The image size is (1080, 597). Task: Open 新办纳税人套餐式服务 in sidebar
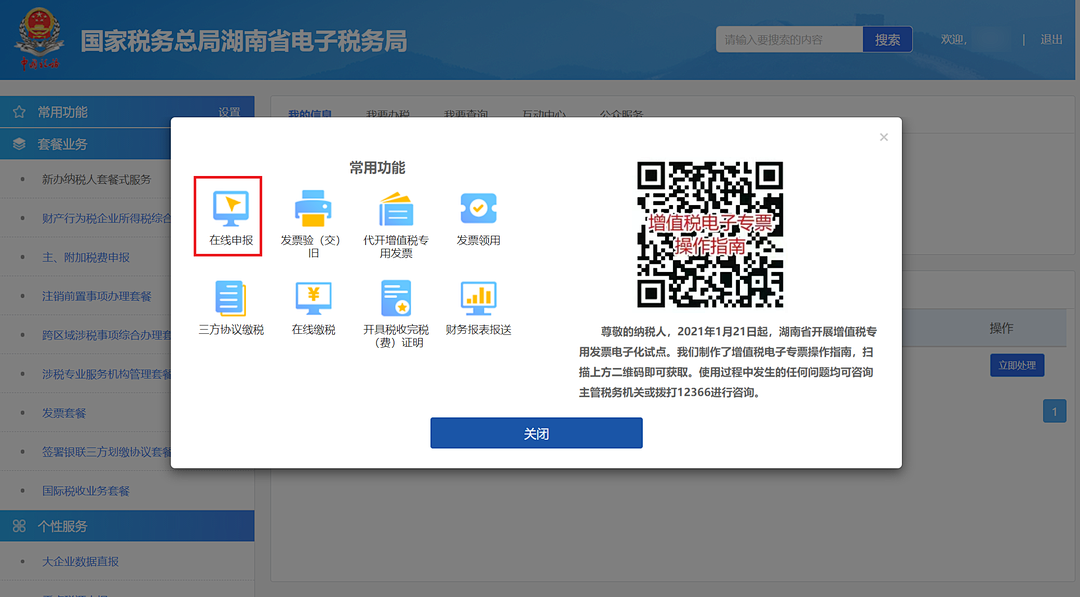(96, 179)
